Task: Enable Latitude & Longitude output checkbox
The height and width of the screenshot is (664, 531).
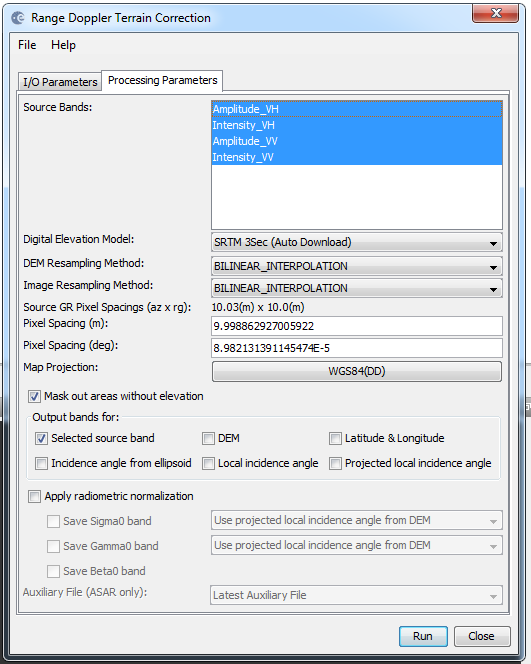Action: [335, 439]
